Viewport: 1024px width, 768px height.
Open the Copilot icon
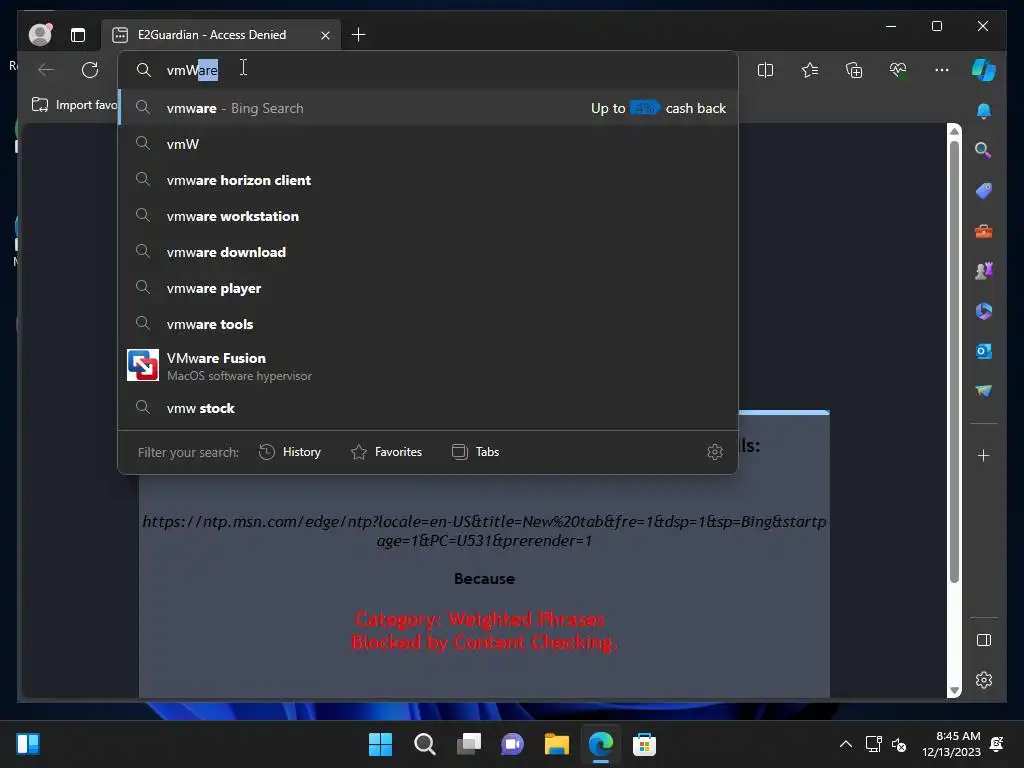tap(984, 70)
